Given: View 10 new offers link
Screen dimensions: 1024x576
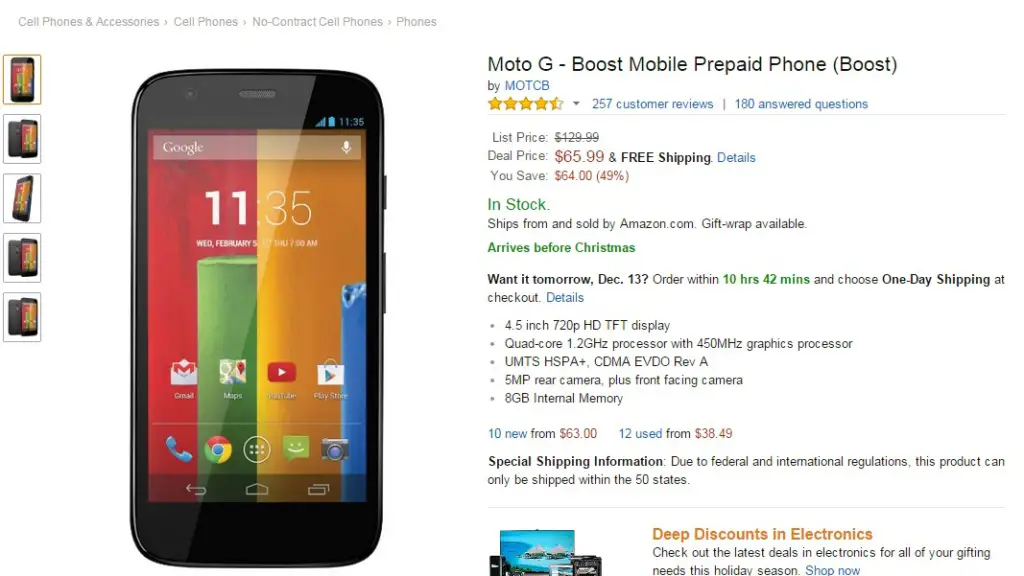Looking at the screenshot, I should tap(507, 433).
